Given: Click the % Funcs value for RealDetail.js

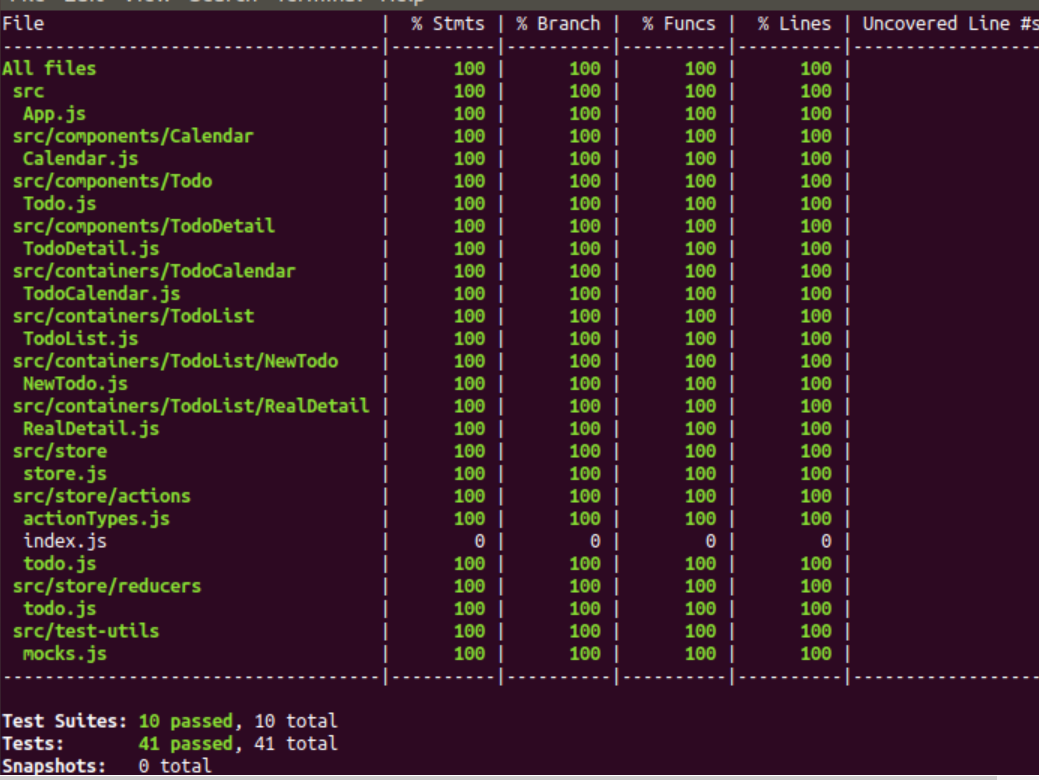Looking at the screenshot, I should [x=700, y=429].
